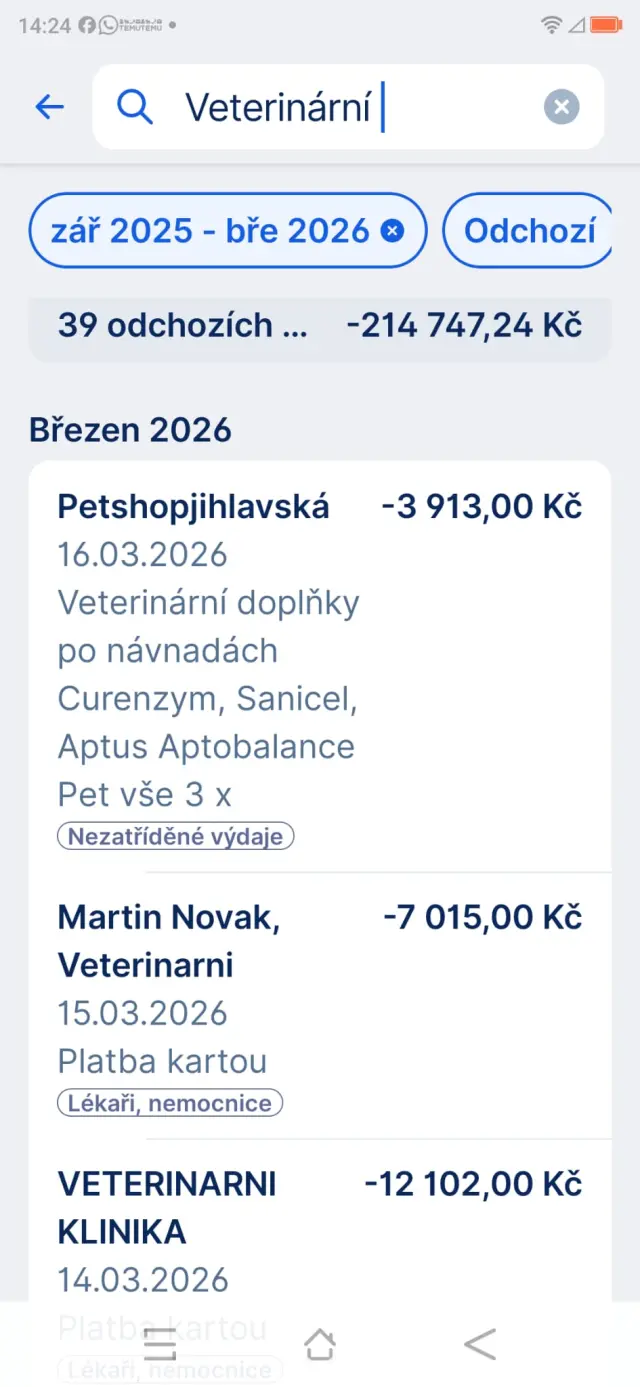This screenshot has height=1387, width=640.
Task: Select the Březen 2026 section header
Action: click(130, 430)
